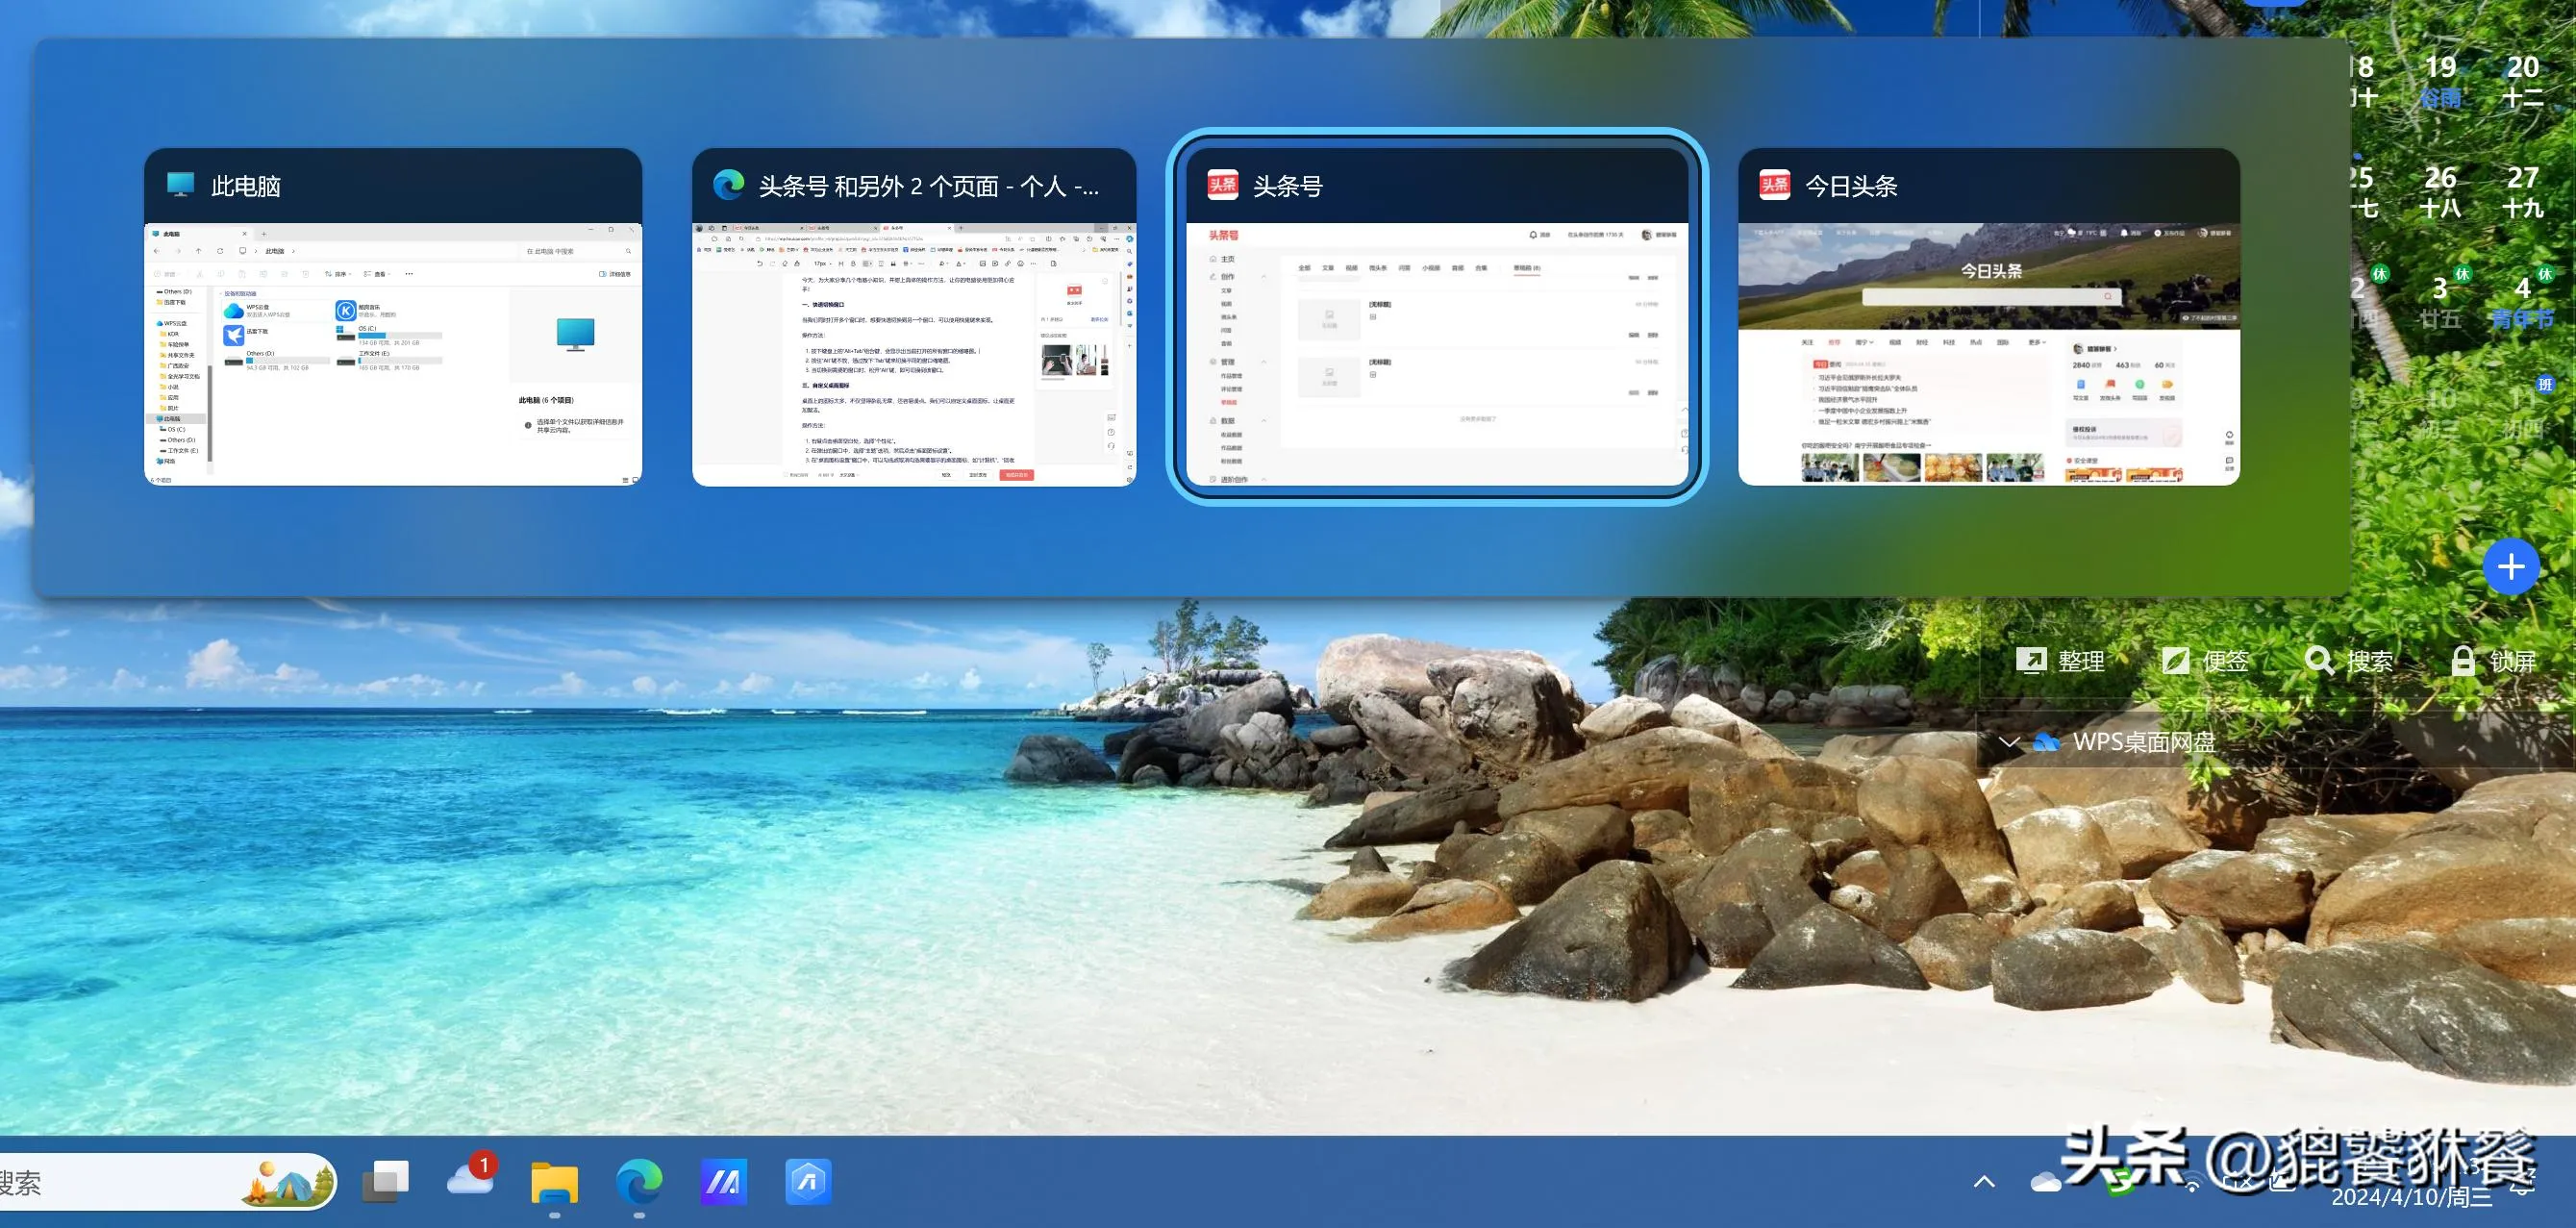Open the cloud app with red badge

point(469,1182)
